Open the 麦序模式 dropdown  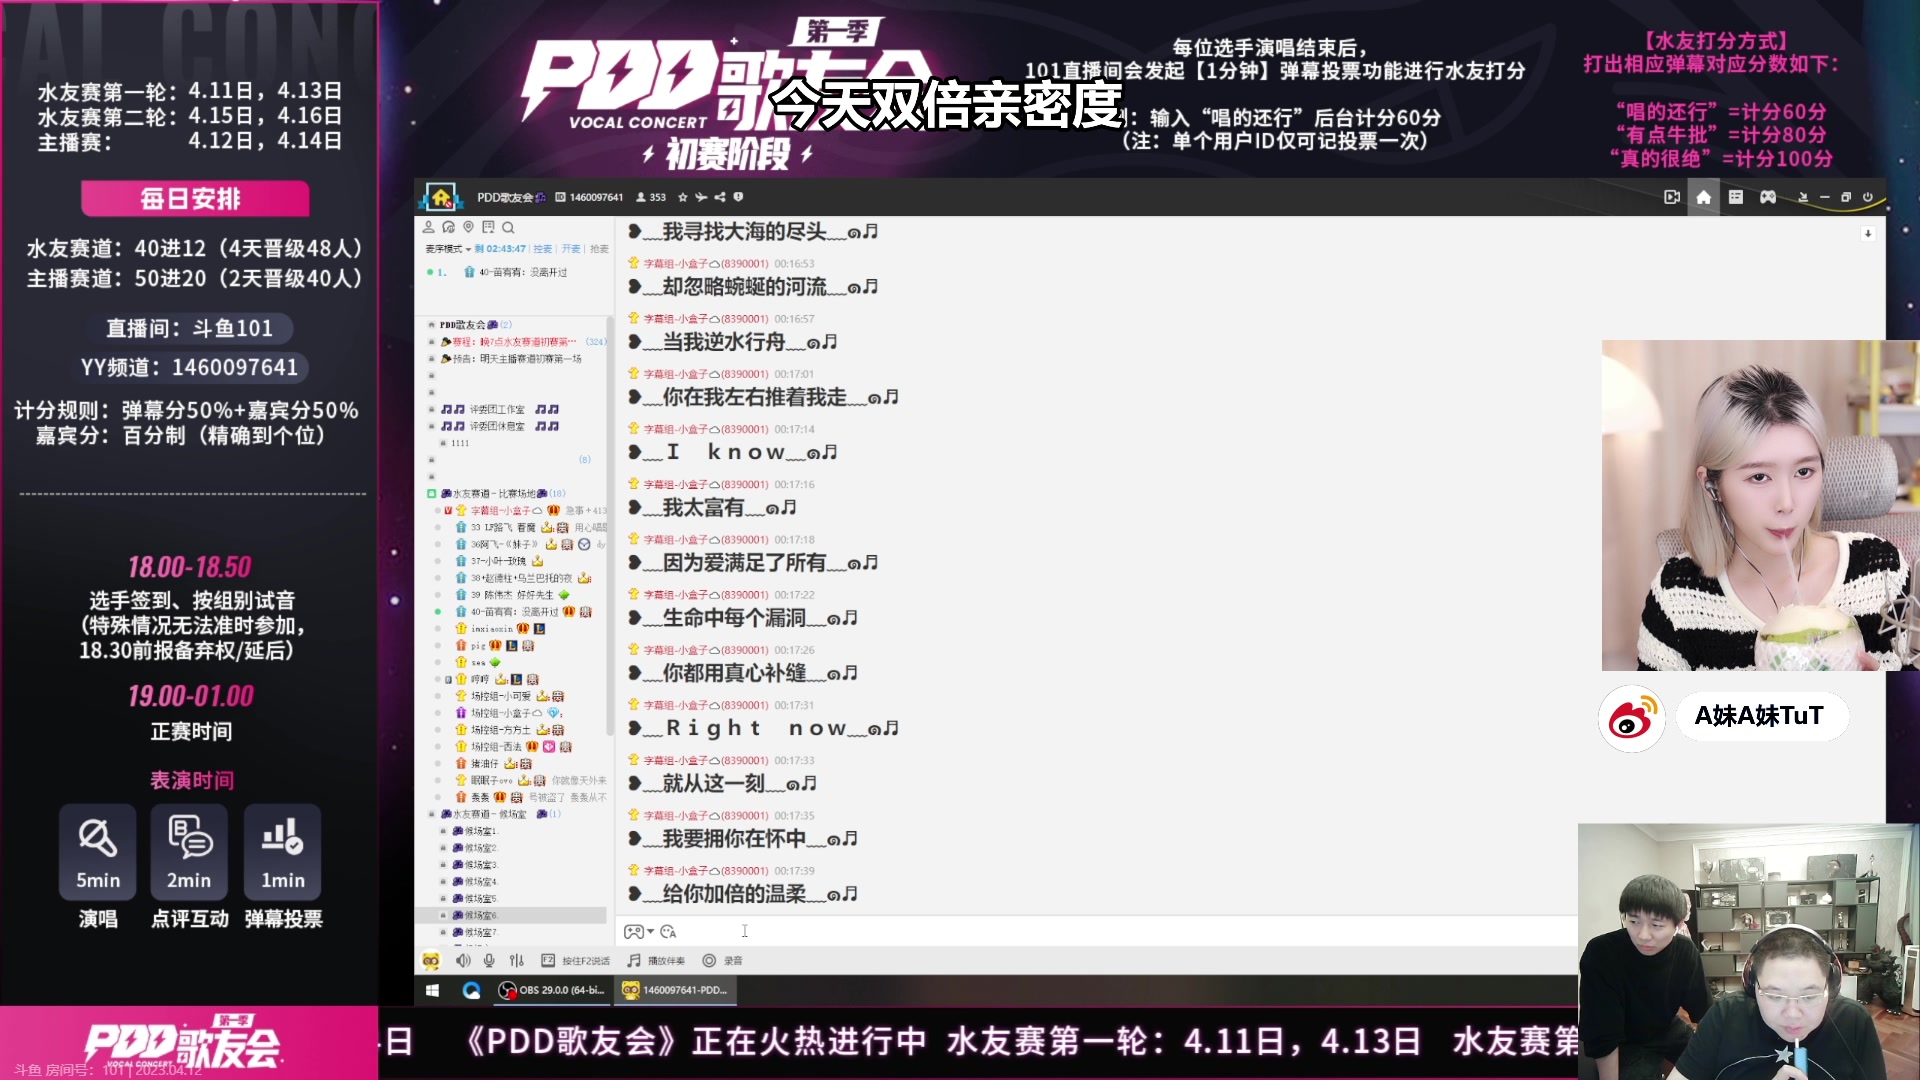[448, 249]
